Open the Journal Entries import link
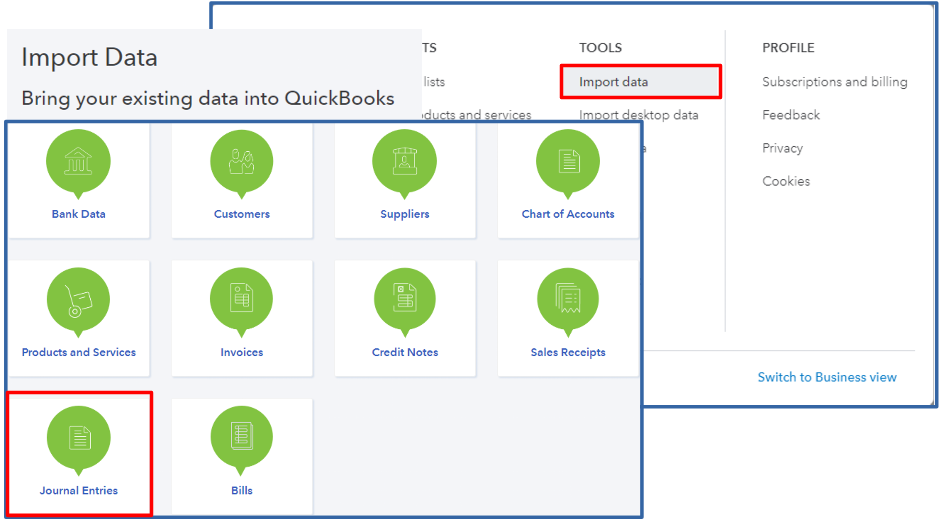Screen dimensions: 943x520 click(79, 491)
